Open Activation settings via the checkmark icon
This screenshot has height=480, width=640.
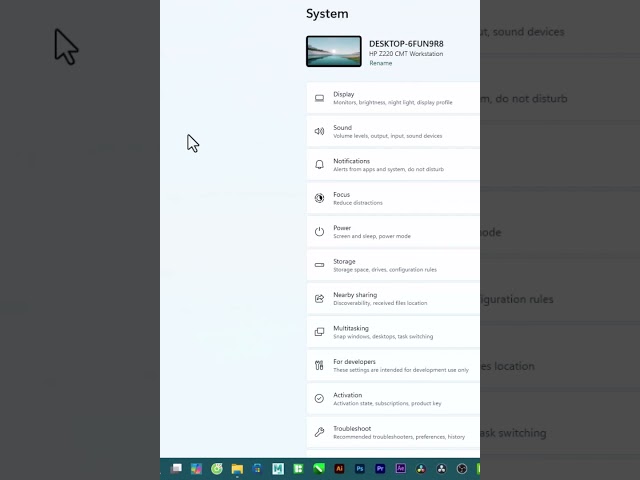[319, 398]
